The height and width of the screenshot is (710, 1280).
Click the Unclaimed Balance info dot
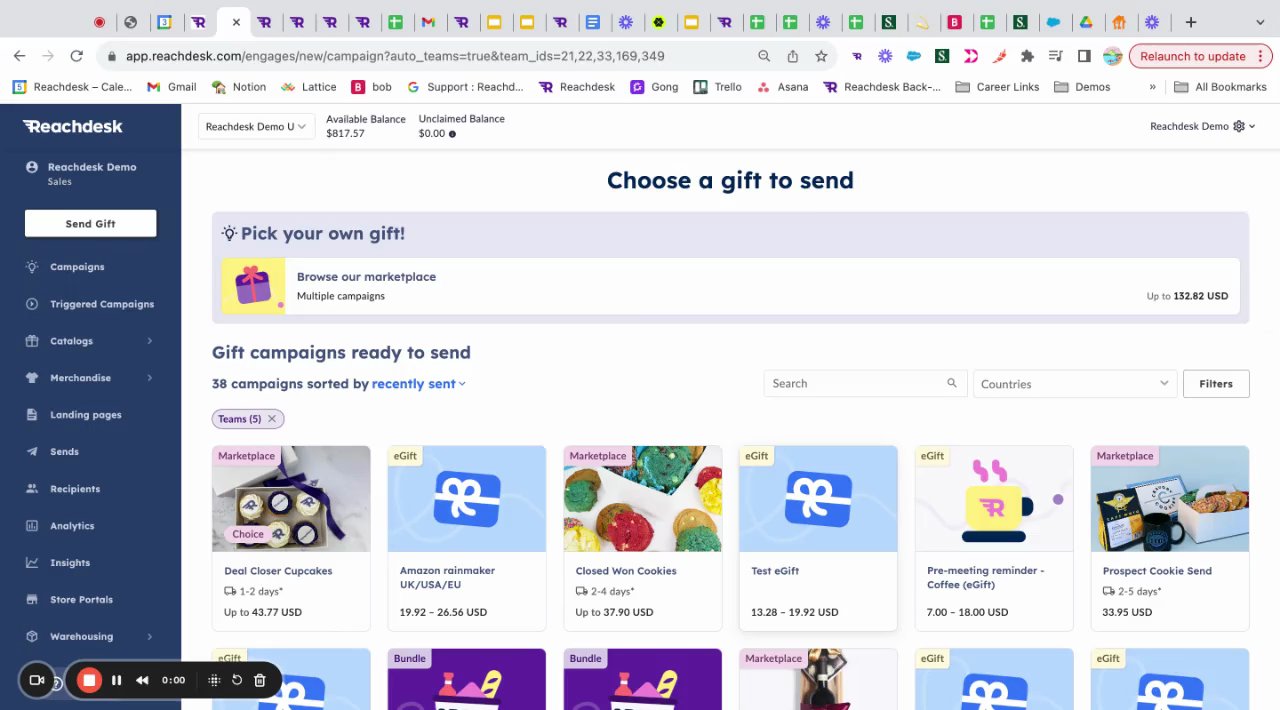click(452, 134)
